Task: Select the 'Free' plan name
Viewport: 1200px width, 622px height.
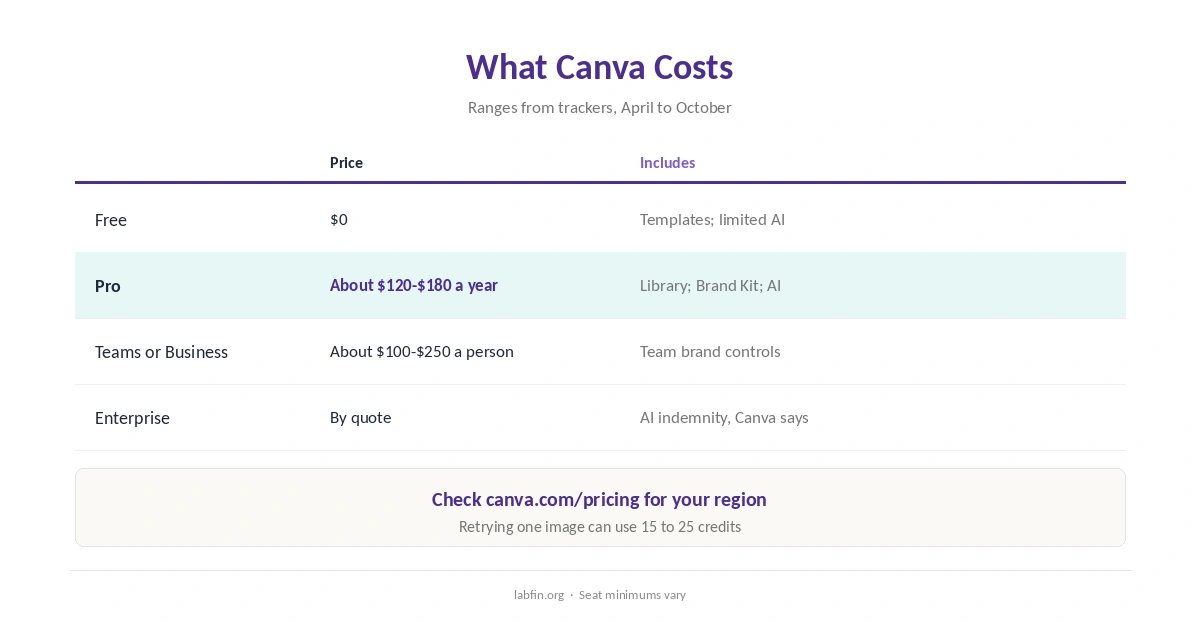Action: pyautogui.click(x=111, y=220)
